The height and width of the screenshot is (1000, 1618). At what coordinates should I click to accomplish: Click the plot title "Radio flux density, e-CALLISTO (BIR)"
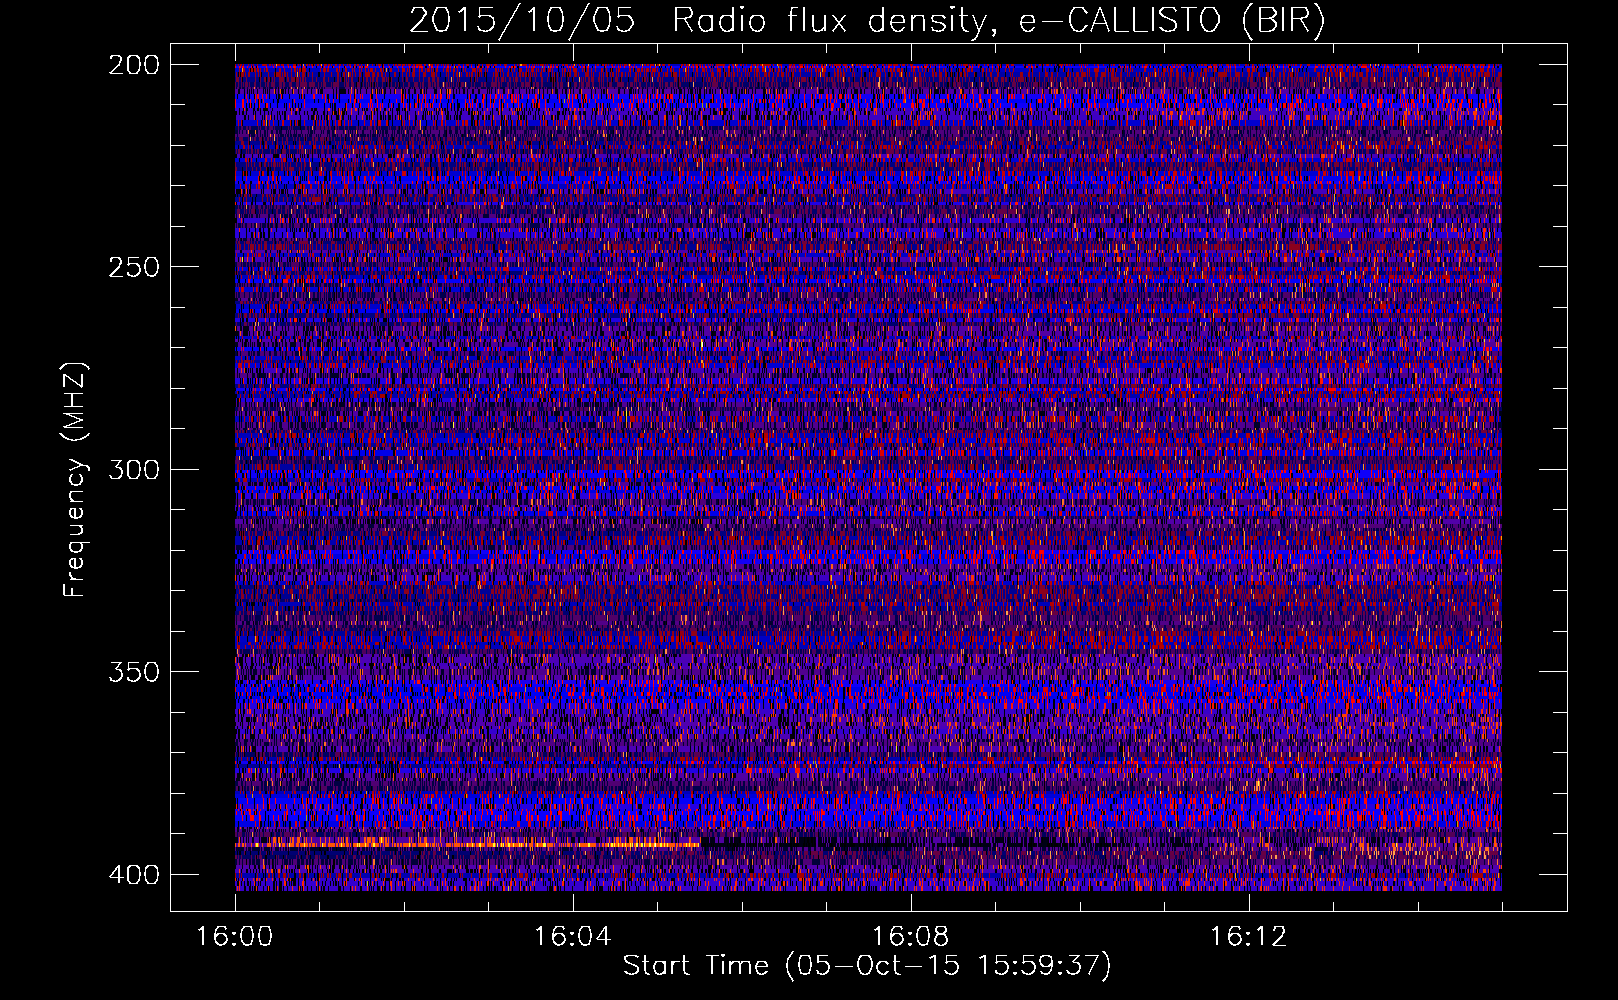click(999, 21)
